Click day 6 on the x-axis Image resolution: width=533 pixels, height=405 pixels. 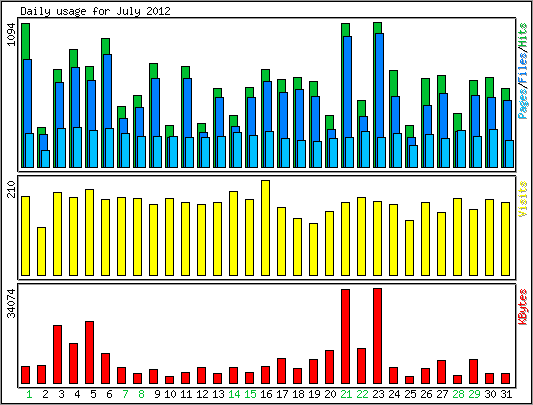point(109,394)
